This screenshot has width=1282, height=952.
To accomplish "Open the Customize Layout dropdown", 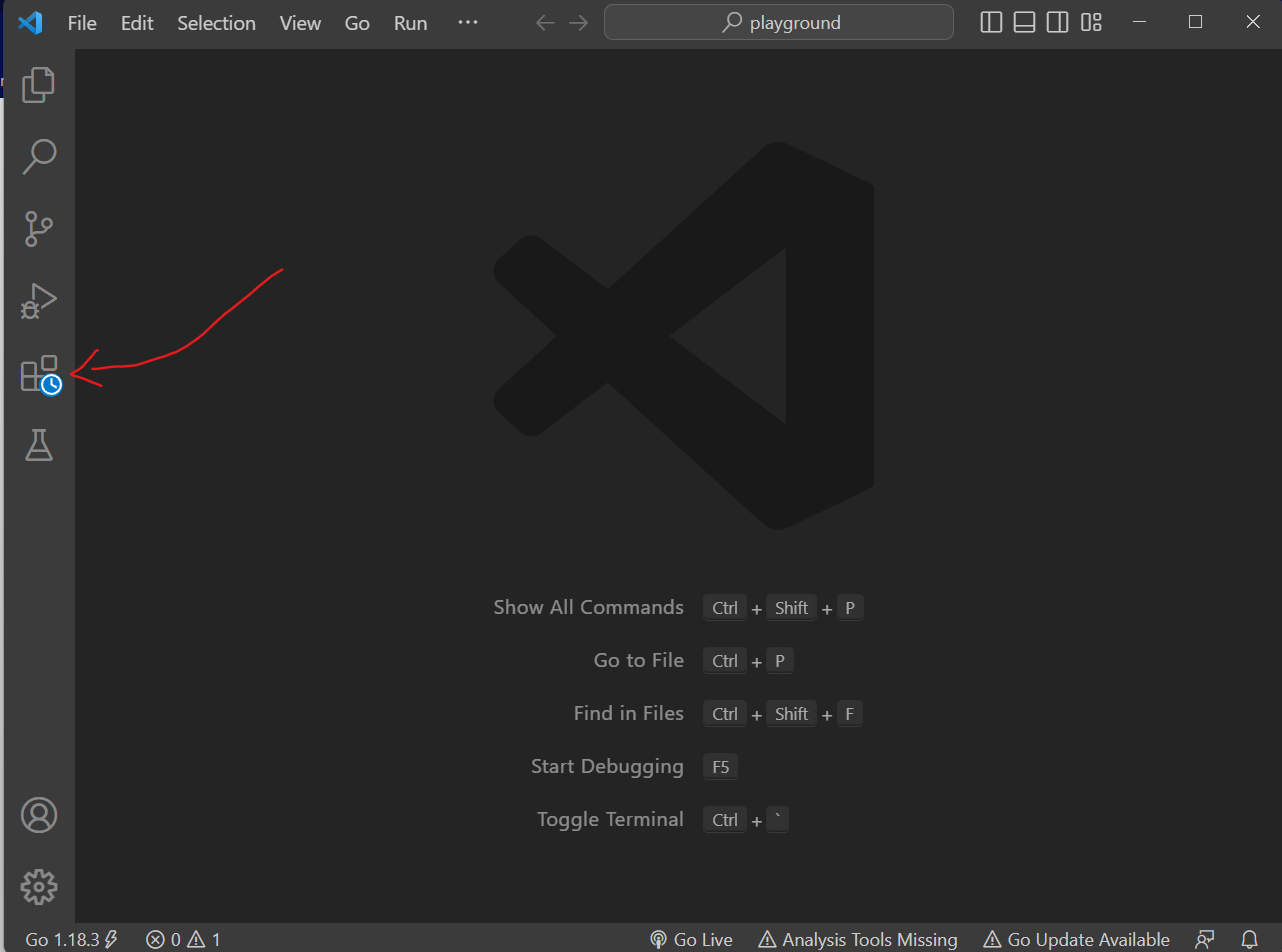I will click(1092, 21).
